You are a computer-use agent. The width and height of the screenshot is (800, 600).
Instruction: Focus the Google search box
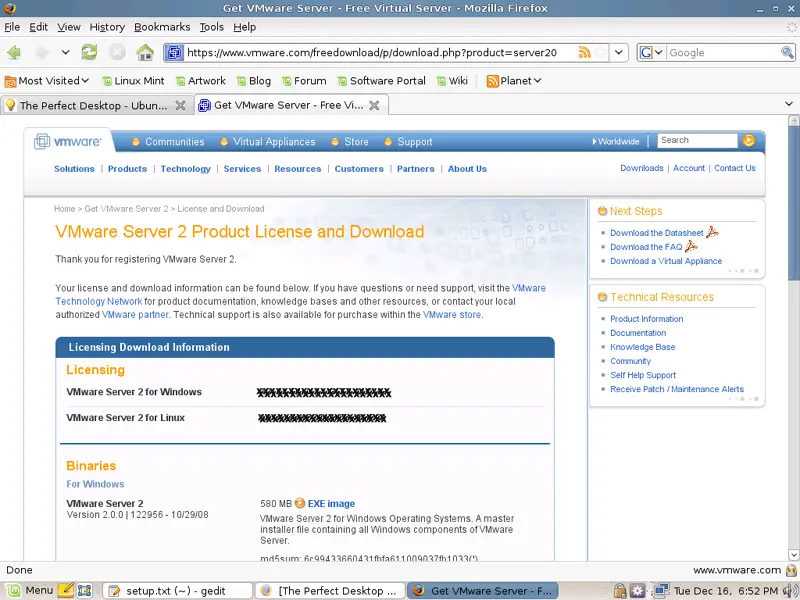coord(723,52)
